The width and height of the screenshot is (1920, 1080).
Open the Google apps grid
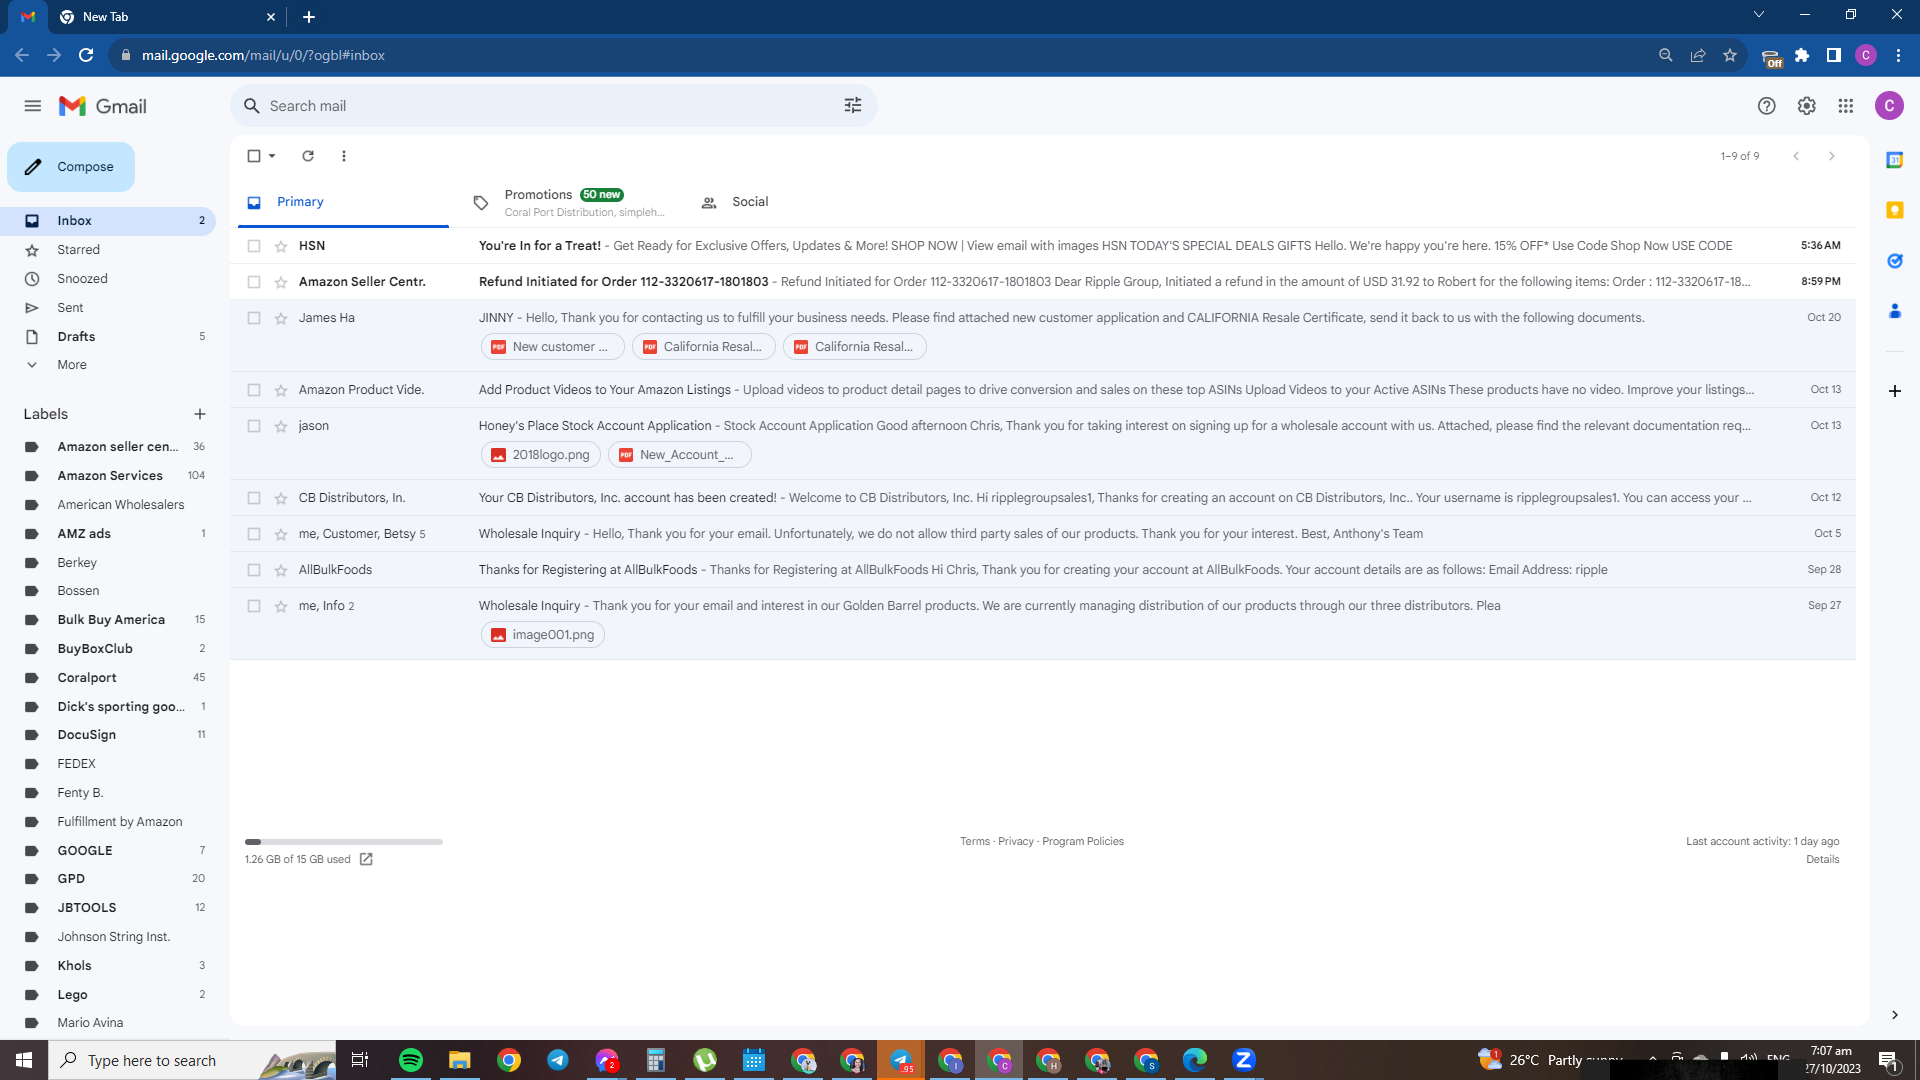(x=1846, y=106)
